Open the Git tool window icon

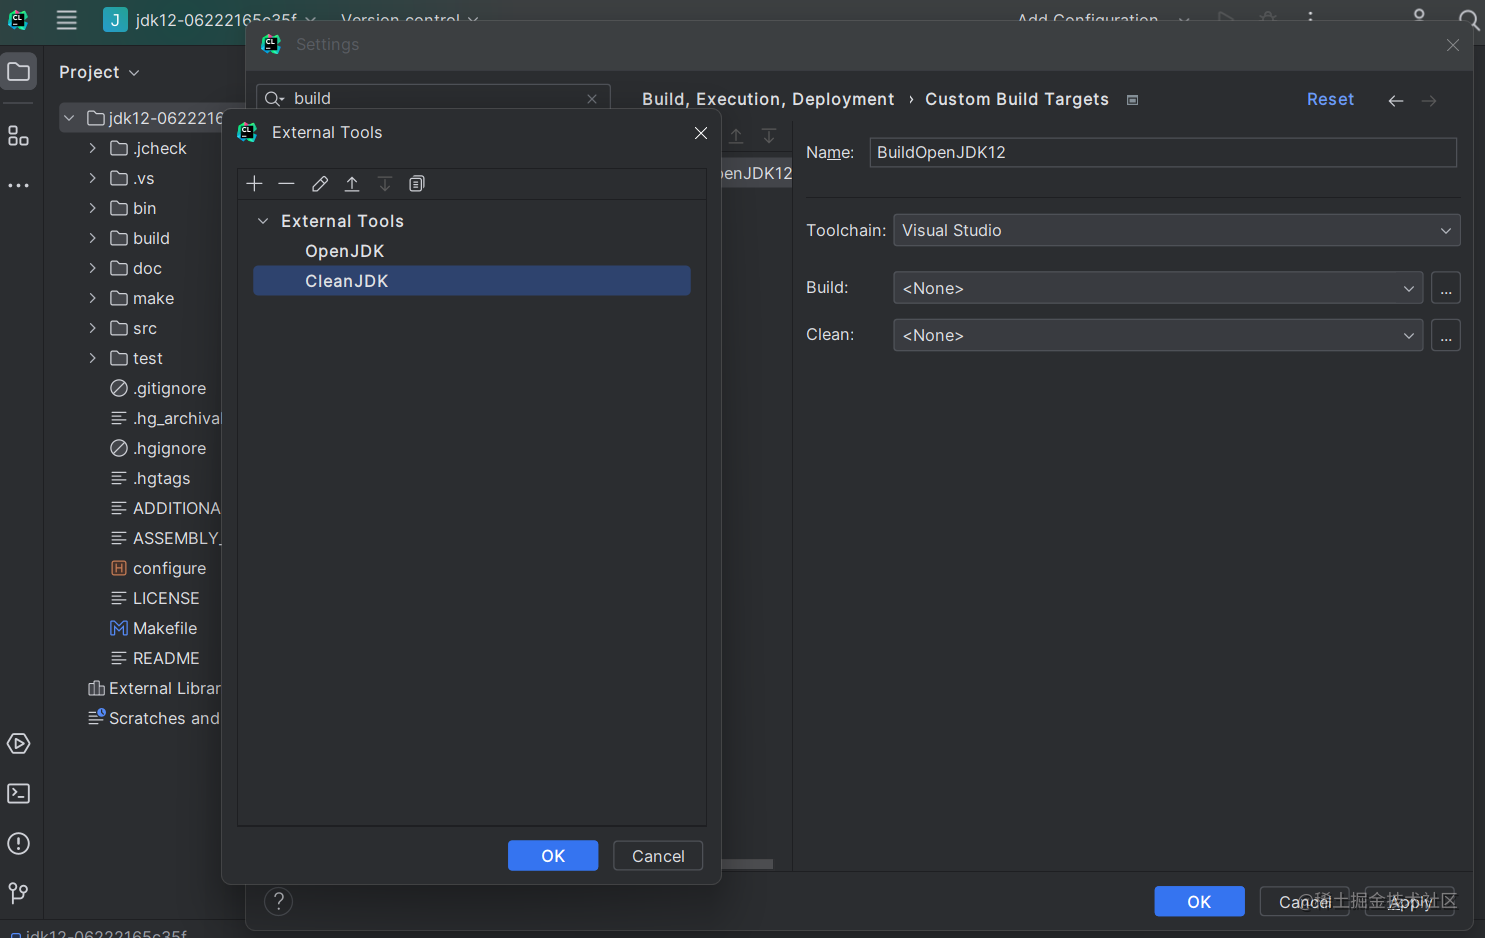[19, 893]
